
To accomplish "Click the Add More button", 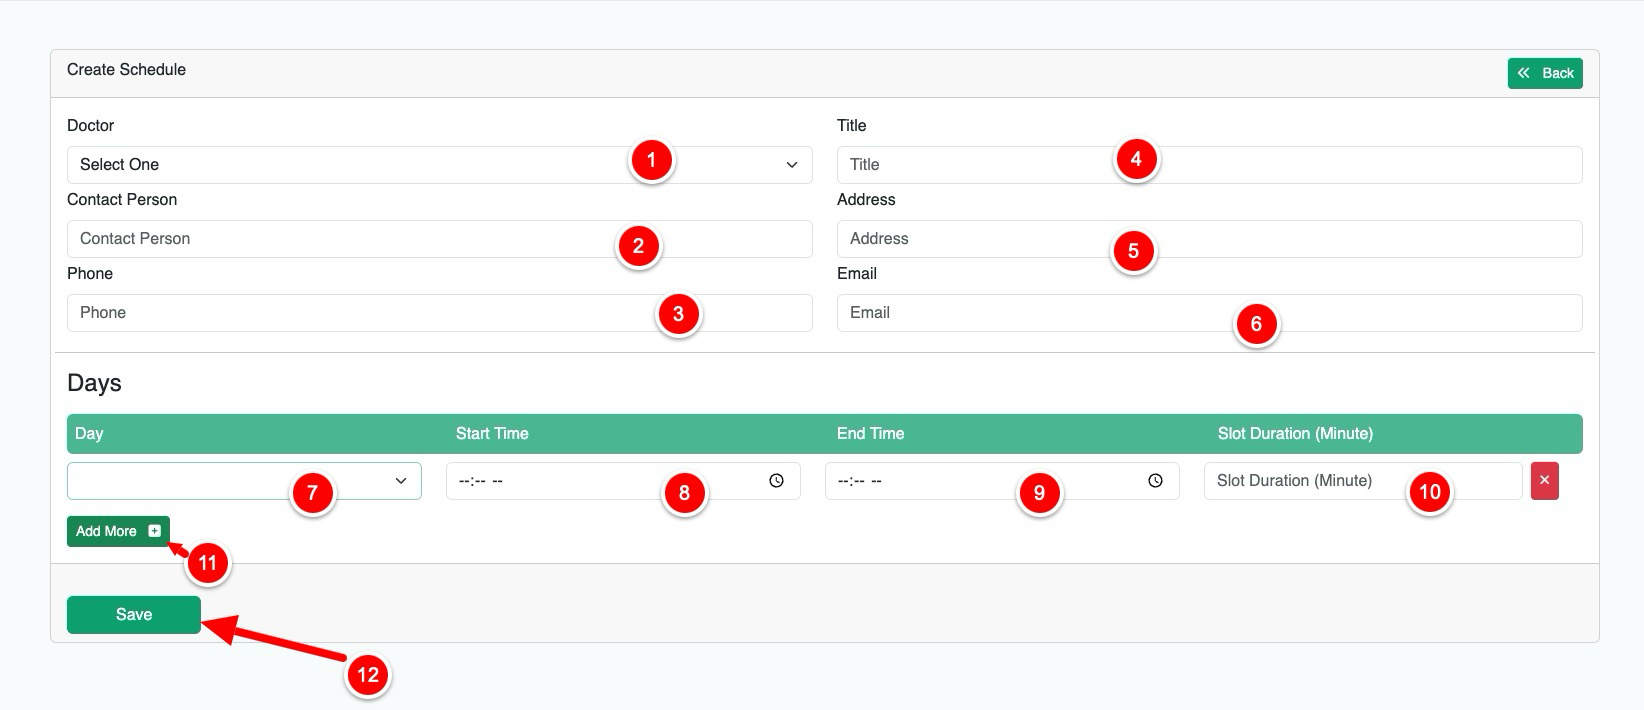I will [118, 531].
